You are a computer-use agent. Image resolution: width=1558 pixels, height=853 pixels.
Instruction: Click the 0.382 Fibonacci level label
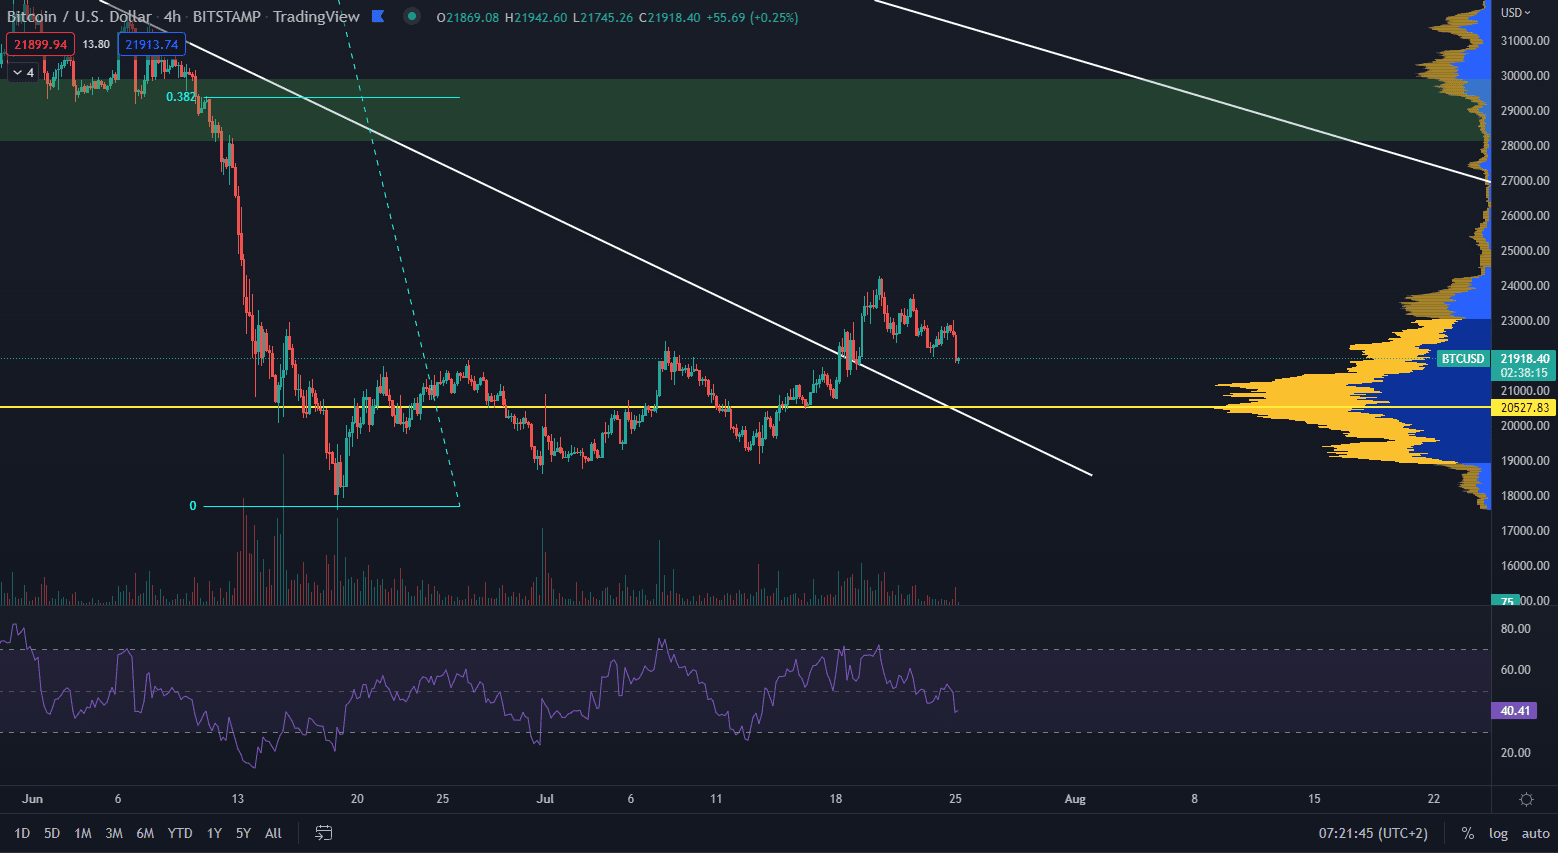tap(180, 97)
